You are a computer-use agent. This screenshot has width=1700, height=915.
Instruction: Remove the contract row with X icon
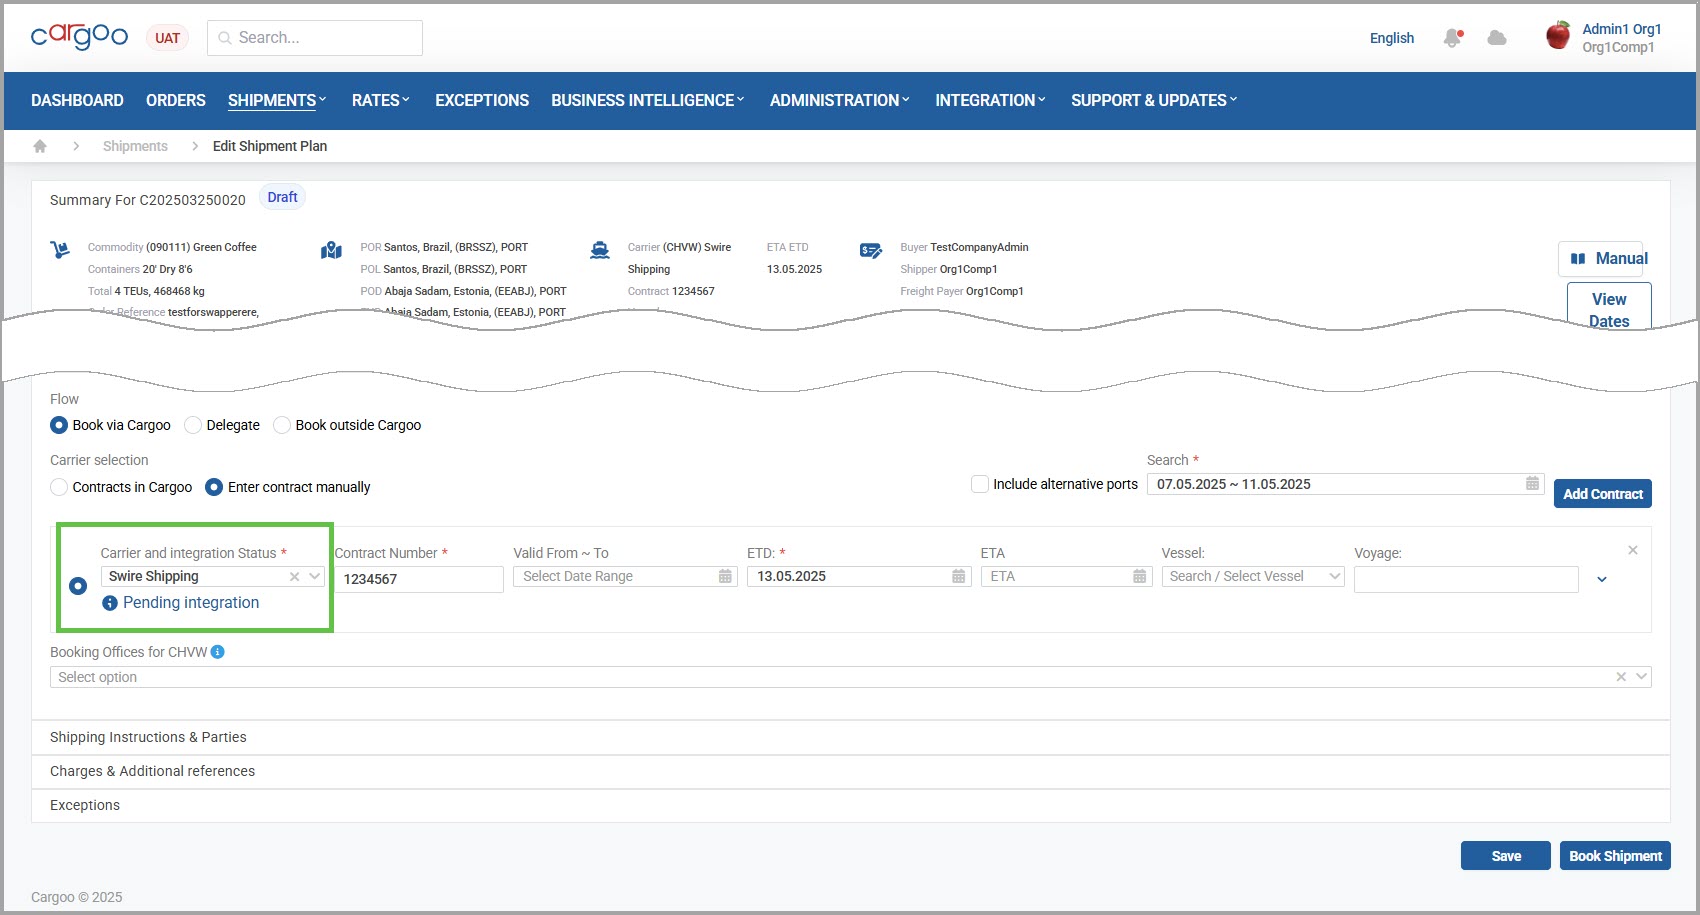click(1632, 550)
